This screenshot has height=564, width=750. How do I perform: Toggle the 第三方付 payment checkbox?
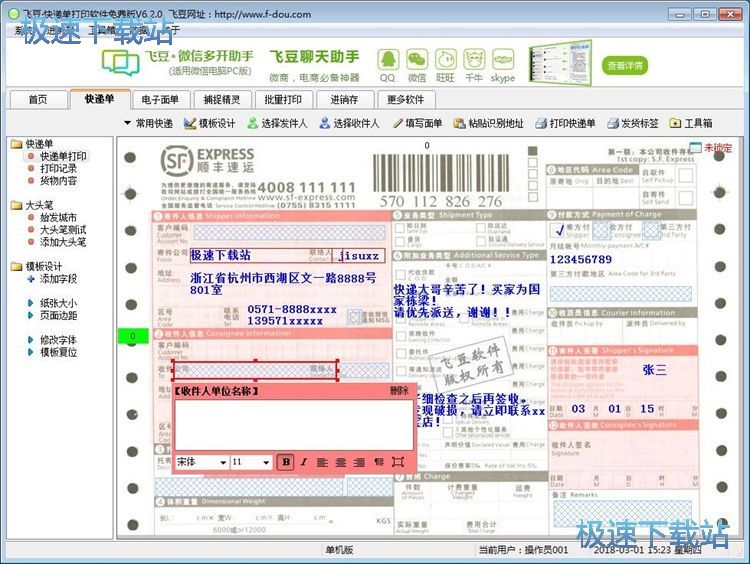651,231
